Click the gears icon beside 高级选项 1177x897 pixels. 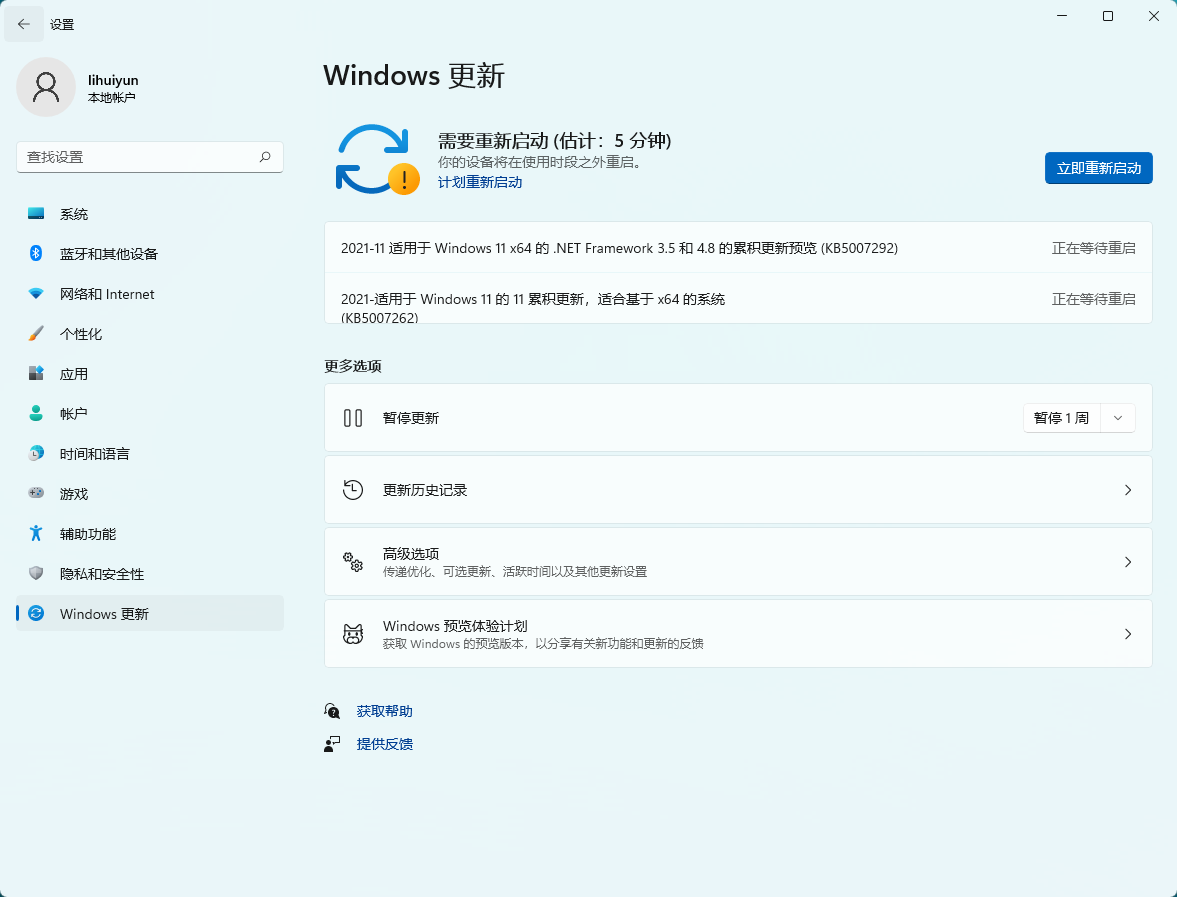click(353, 561)
